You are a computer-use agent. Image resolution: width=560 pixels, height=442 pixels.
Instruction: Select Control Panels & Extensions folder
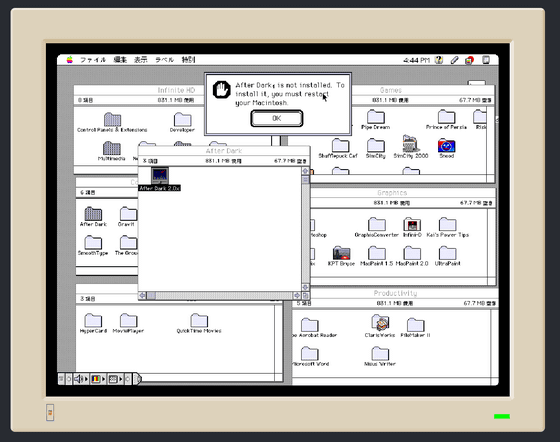click(x=112, y=122)
